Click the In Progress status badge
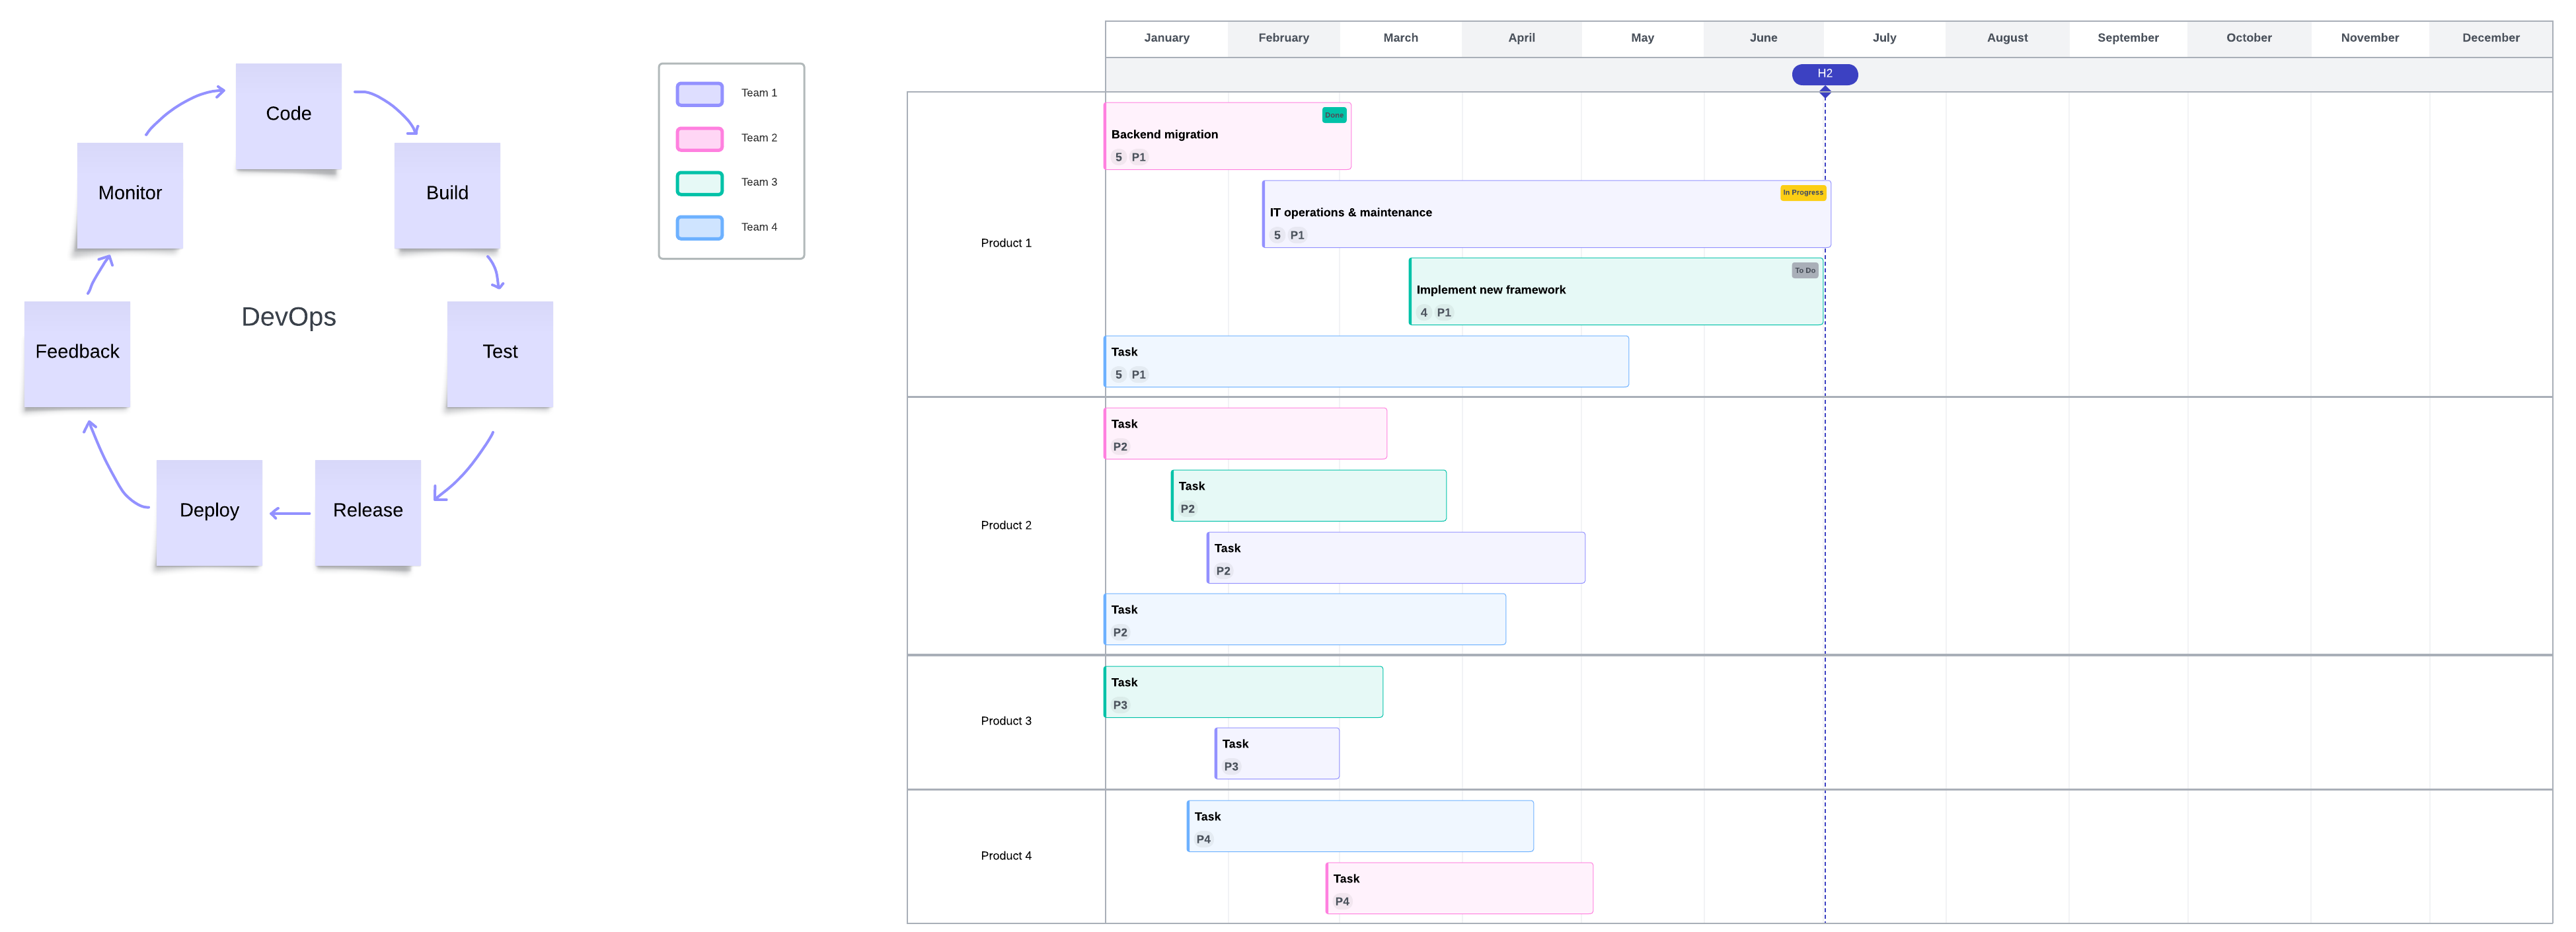 click(1802, 193)
